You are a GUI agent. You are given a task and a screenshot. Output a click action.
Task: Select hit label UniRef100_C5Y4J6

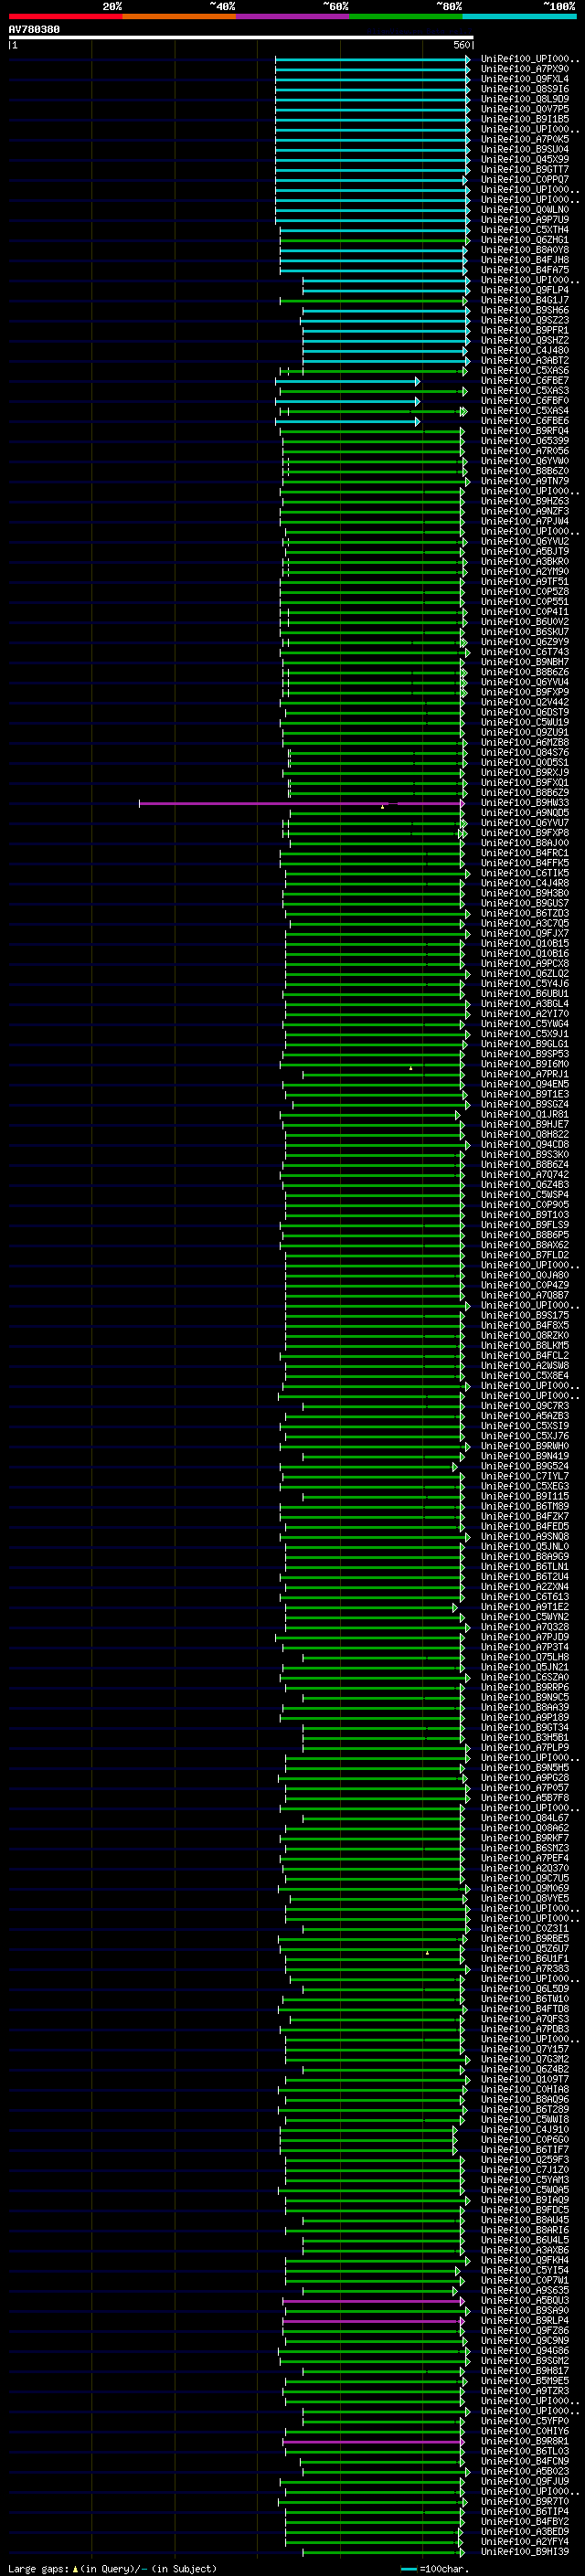click(x=525, y=983)
